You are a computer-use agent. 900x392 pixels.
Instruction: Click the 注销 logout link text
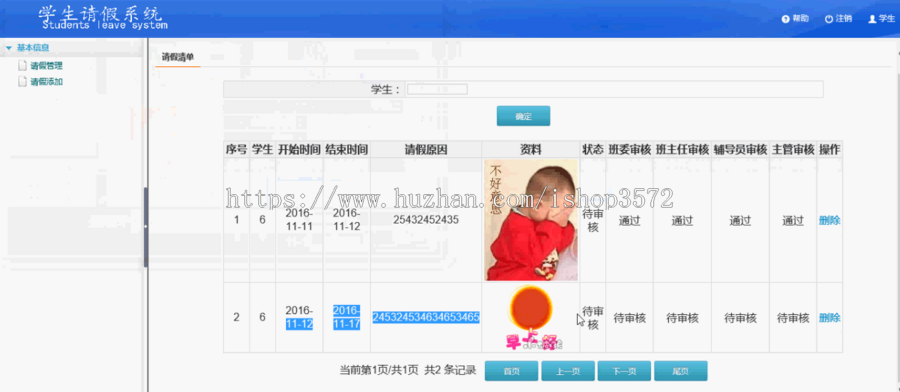(843, 19)
